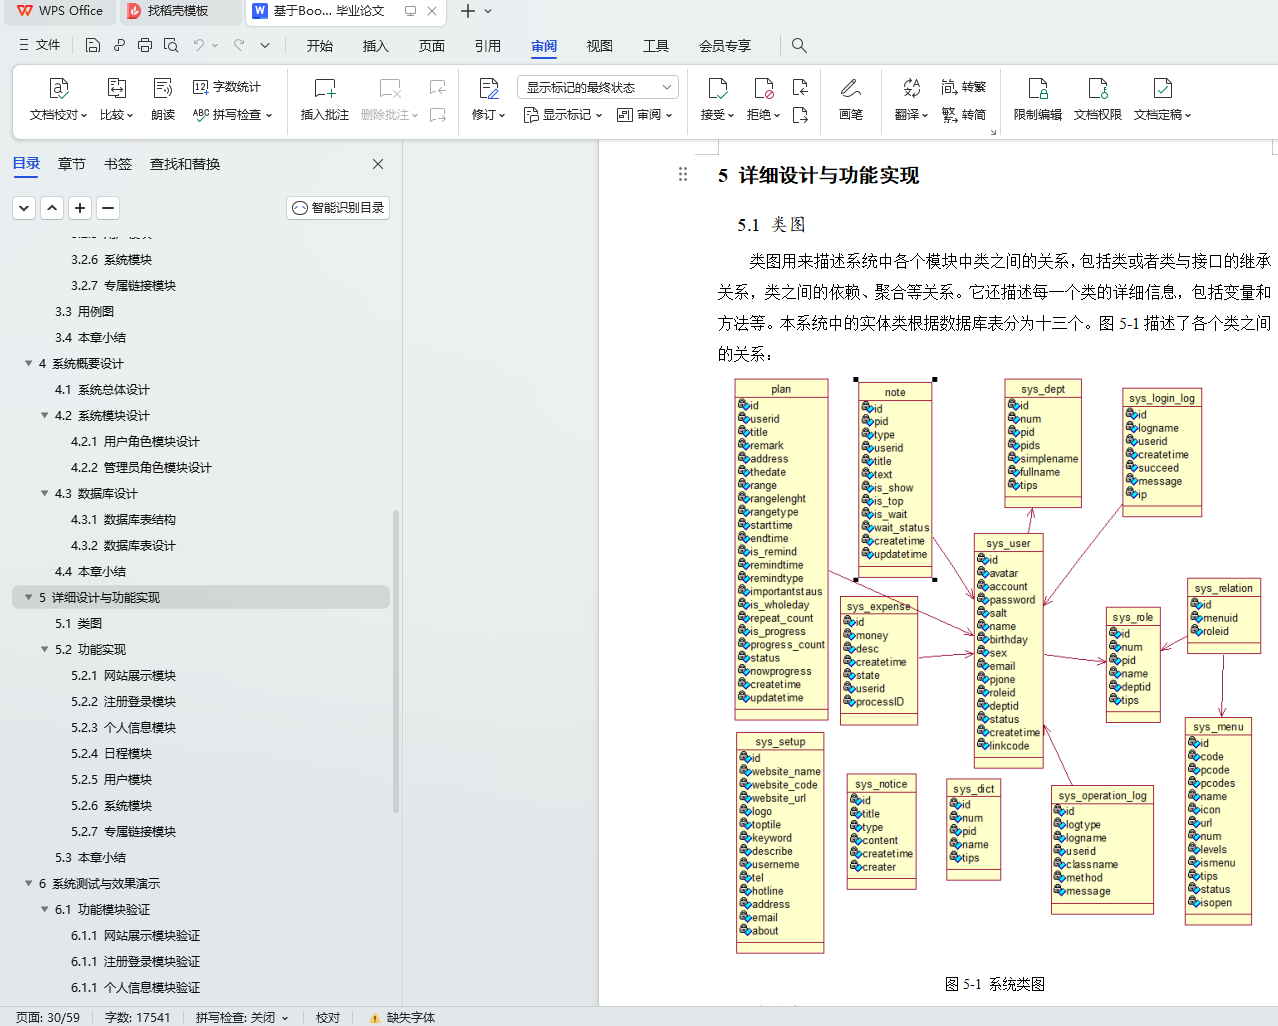Switch to the 找稻壳模板 tab

pos(178,11)
